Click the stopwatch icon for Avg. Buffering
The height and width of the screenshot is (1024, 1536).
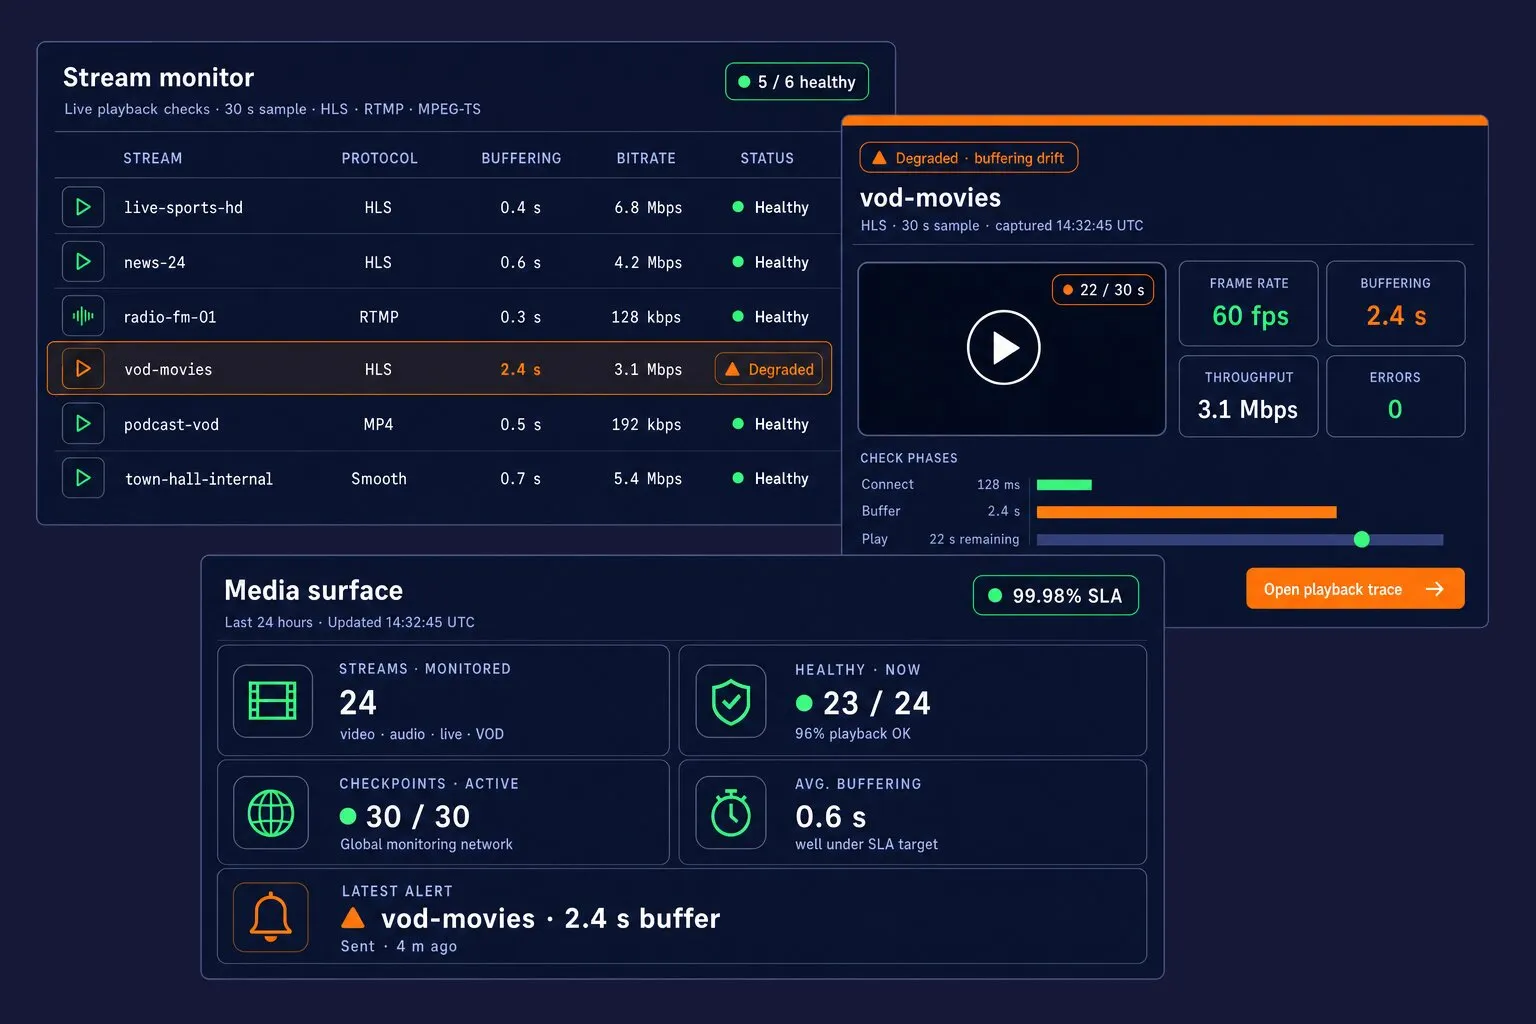tap(731, 813)
